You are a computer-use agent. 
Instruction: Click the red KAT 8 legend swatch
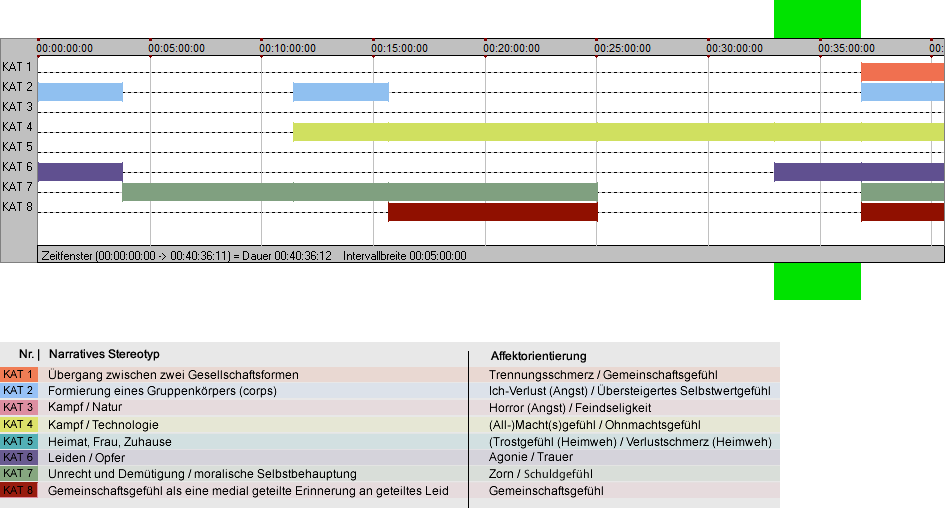click(x=19, y=490)
